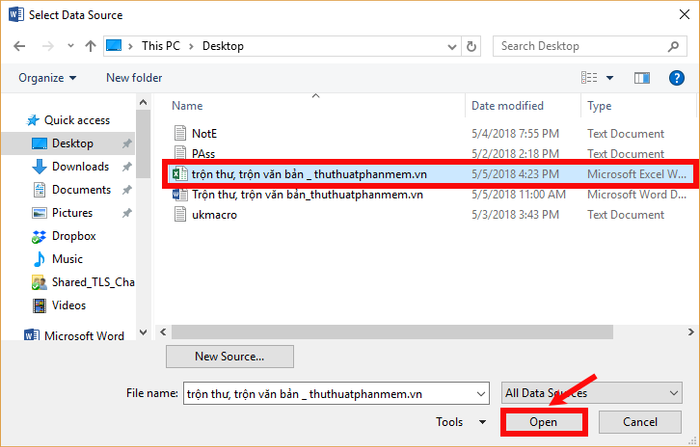The image size is (700, 447).
Task: Select the Dropbox folder in sidebar
Action: click(73, 236)
